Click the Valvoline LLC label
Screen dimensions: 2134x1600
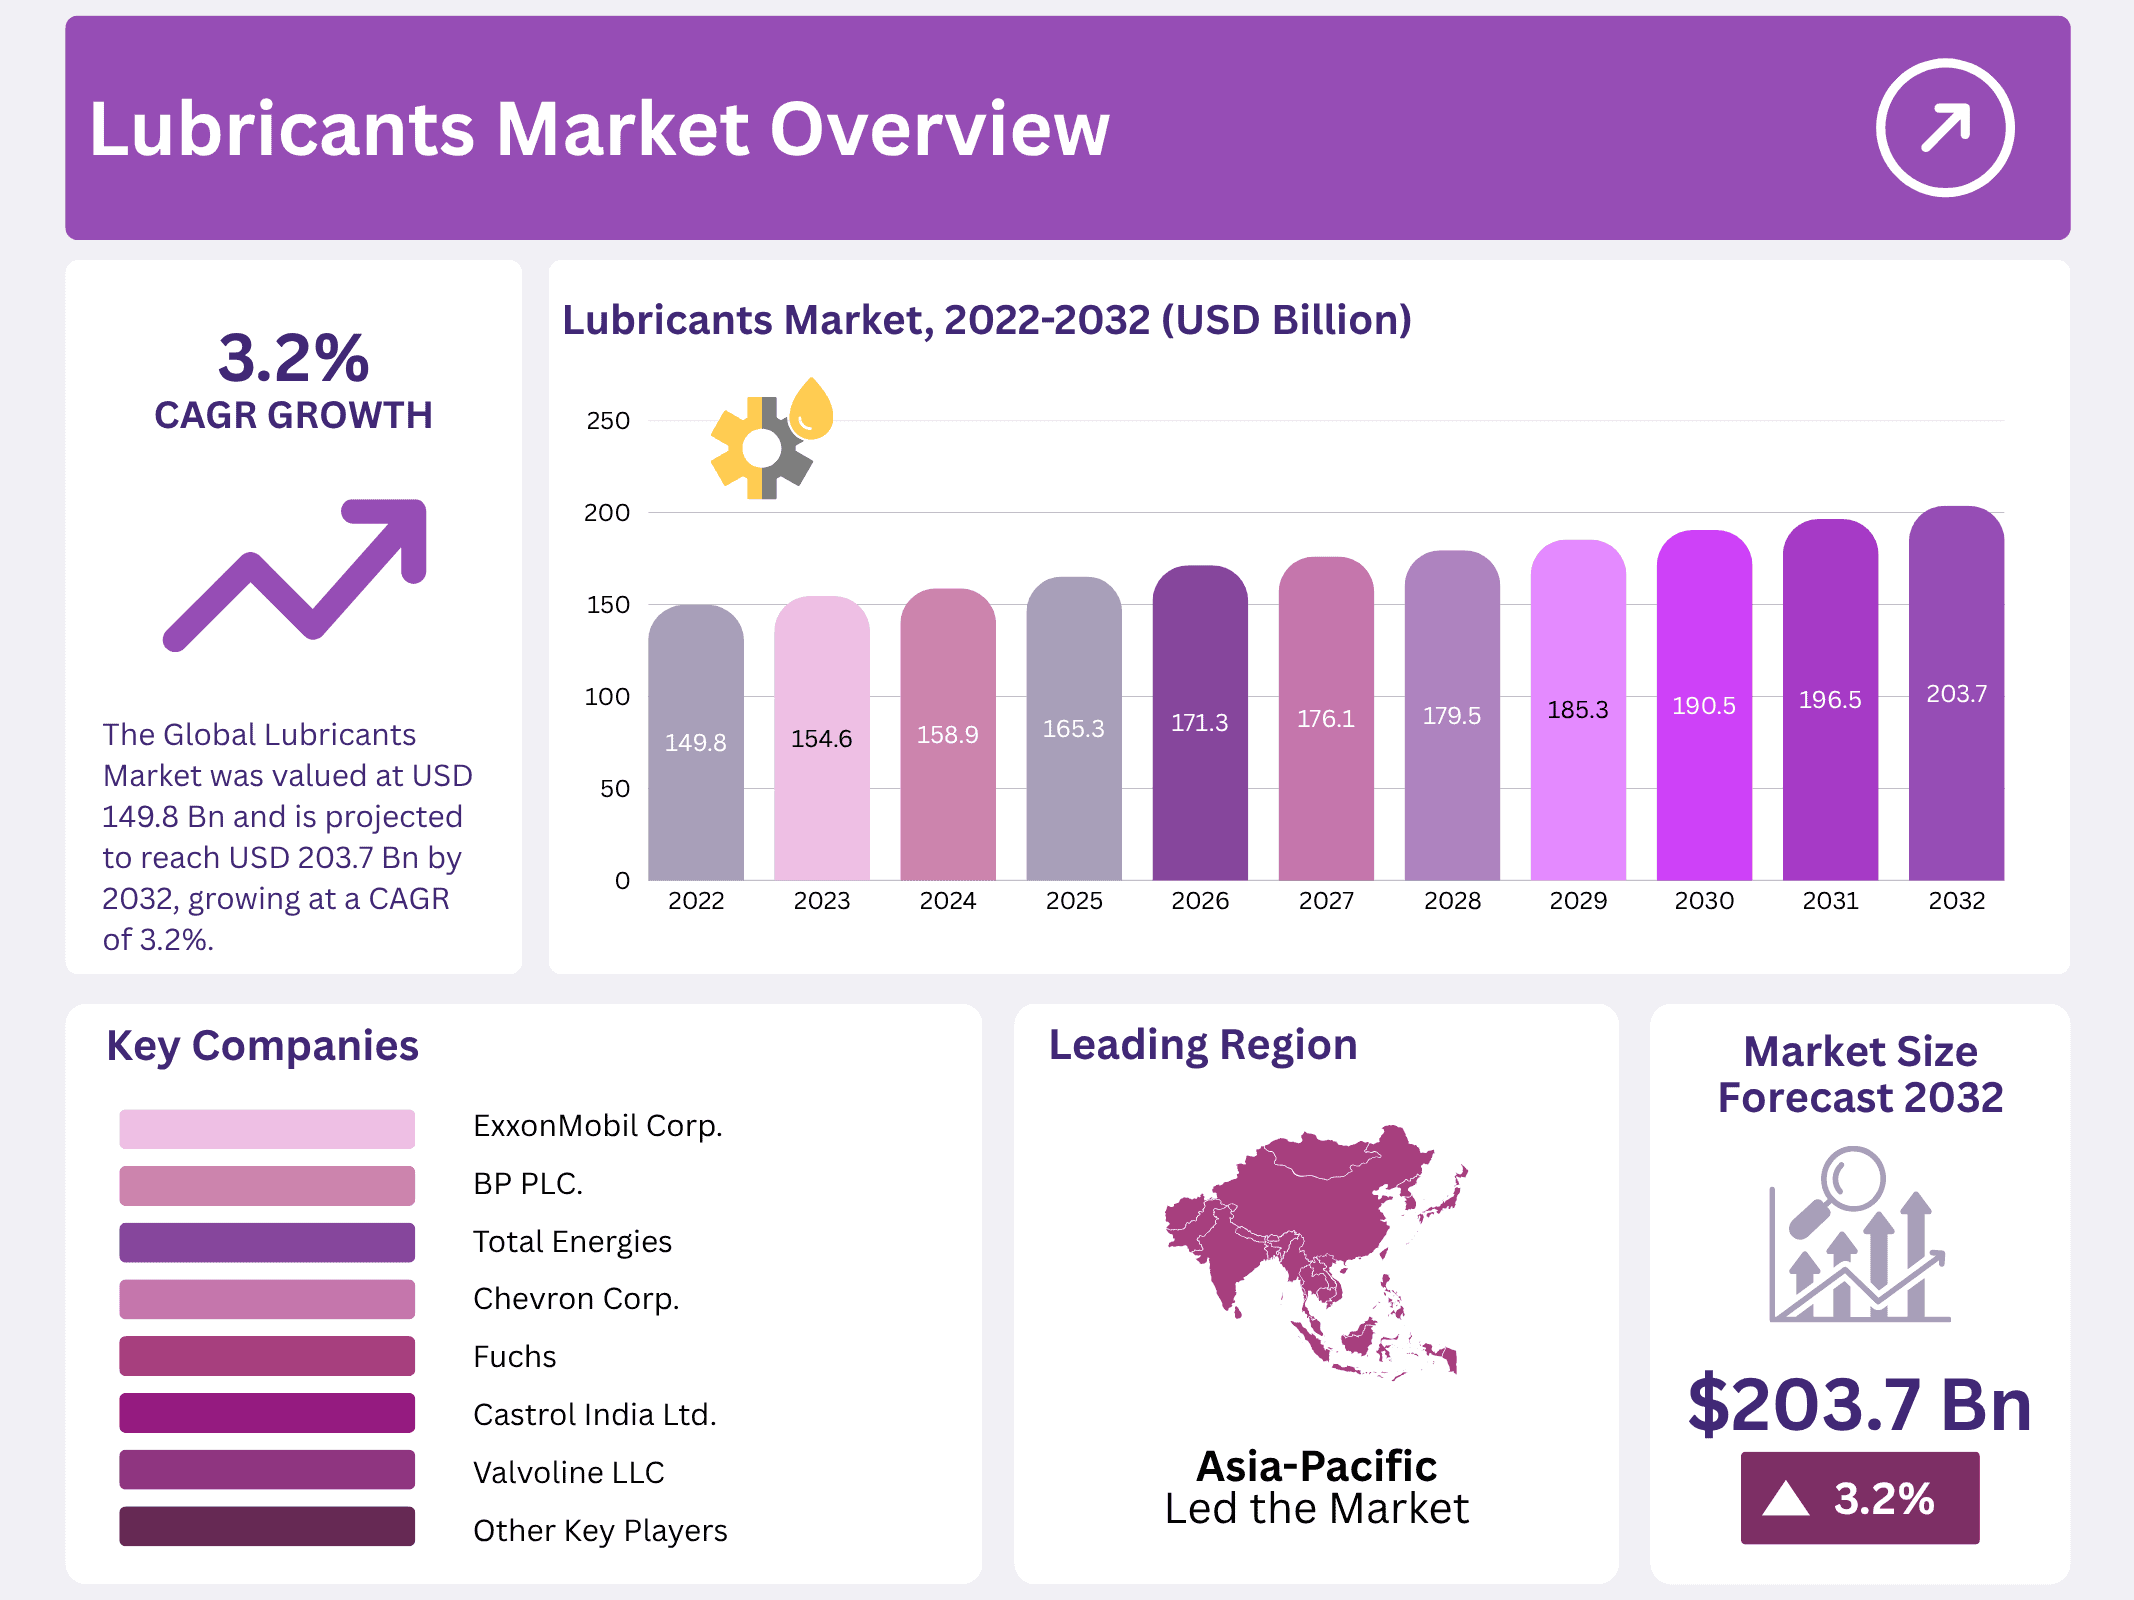pos(568,1472)
